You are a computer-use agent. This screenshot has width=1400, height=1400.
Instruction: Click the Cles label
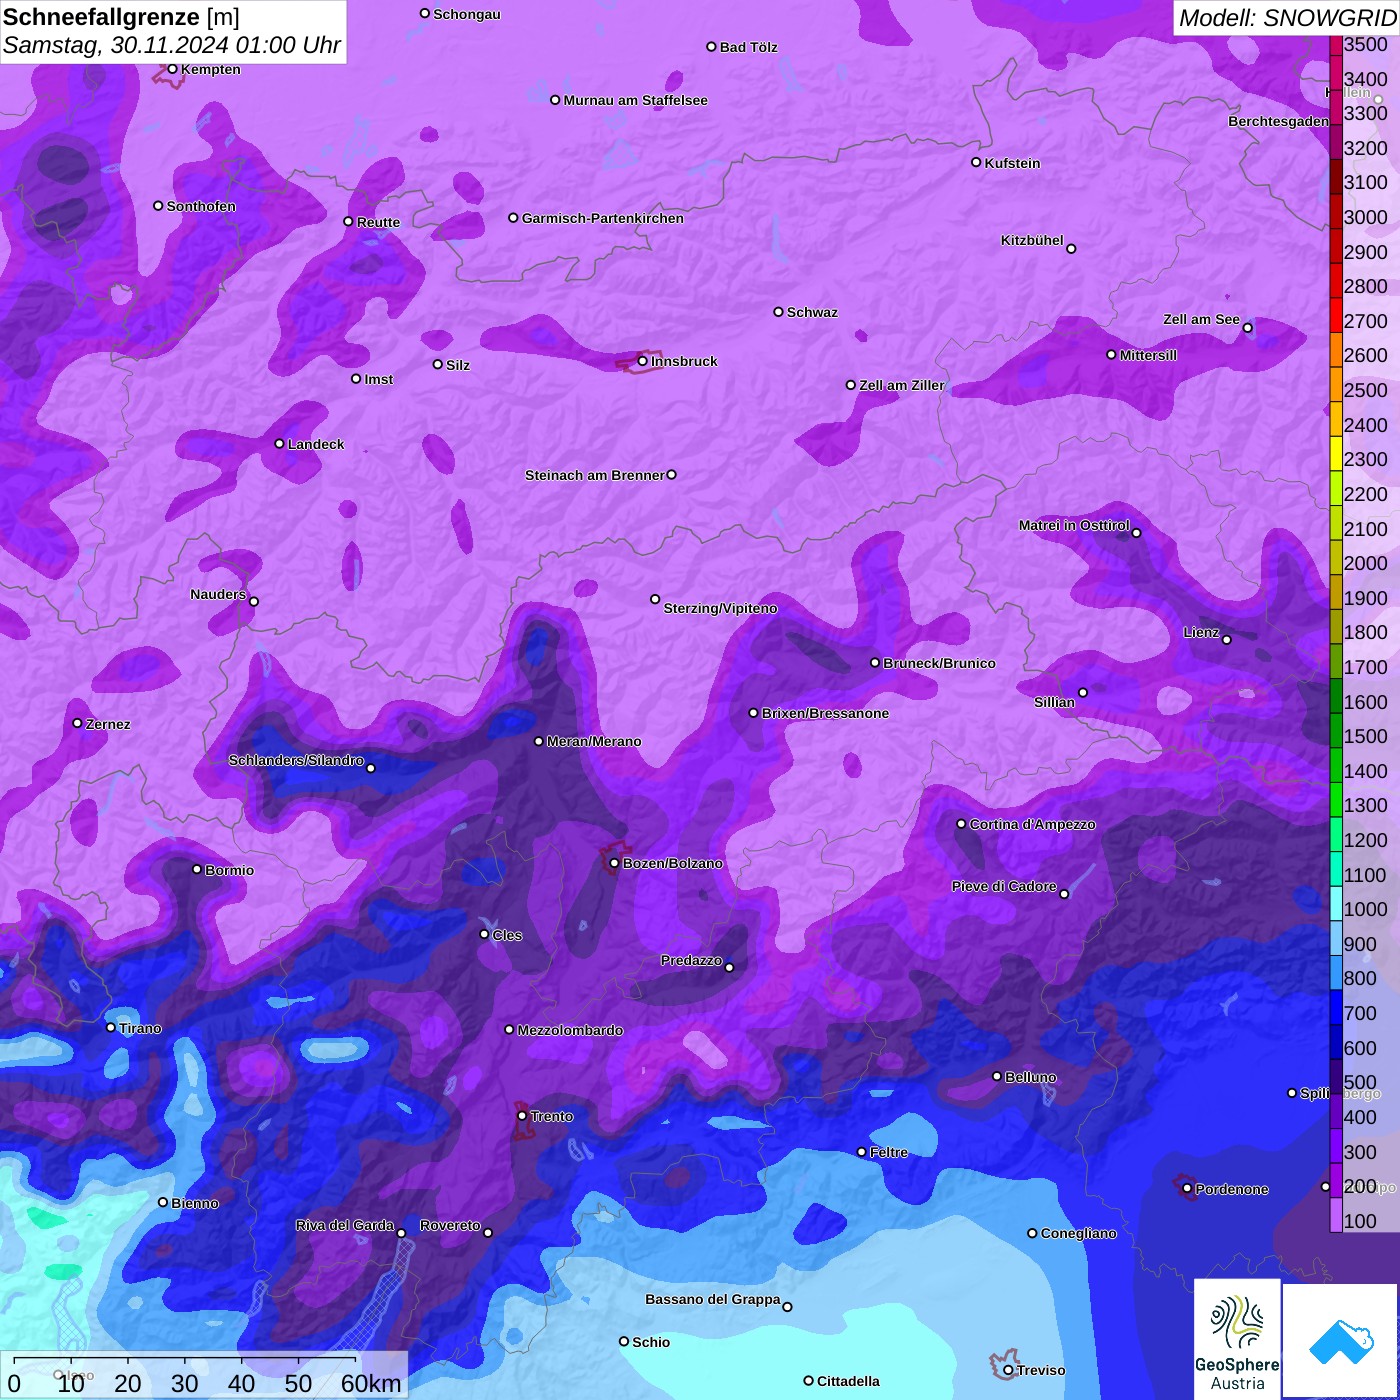click(x=507, y=935)
